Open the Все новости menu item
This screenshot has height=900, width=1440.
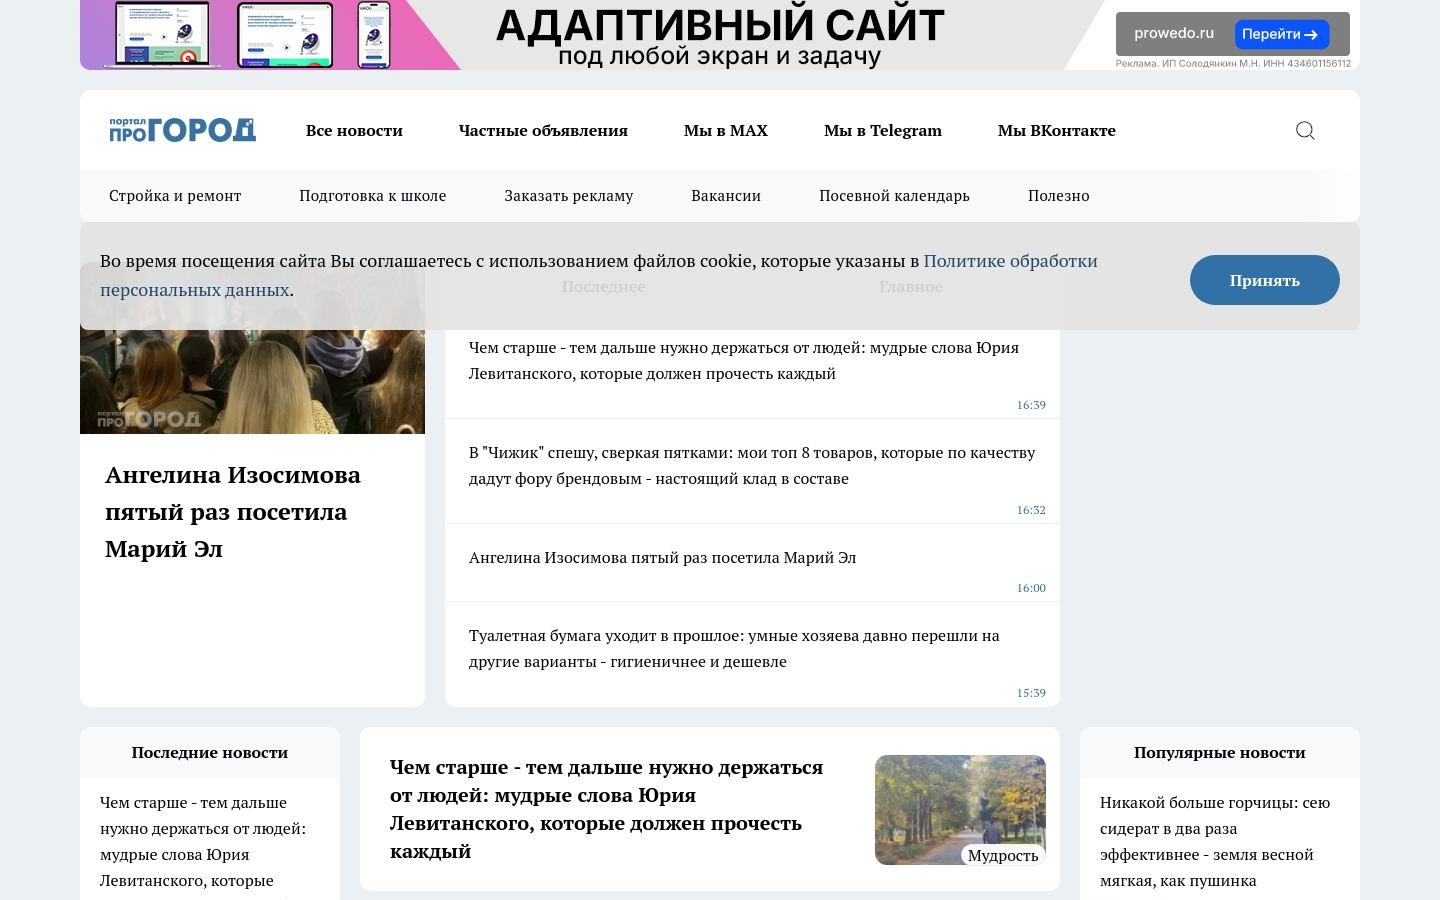point(354,130)
